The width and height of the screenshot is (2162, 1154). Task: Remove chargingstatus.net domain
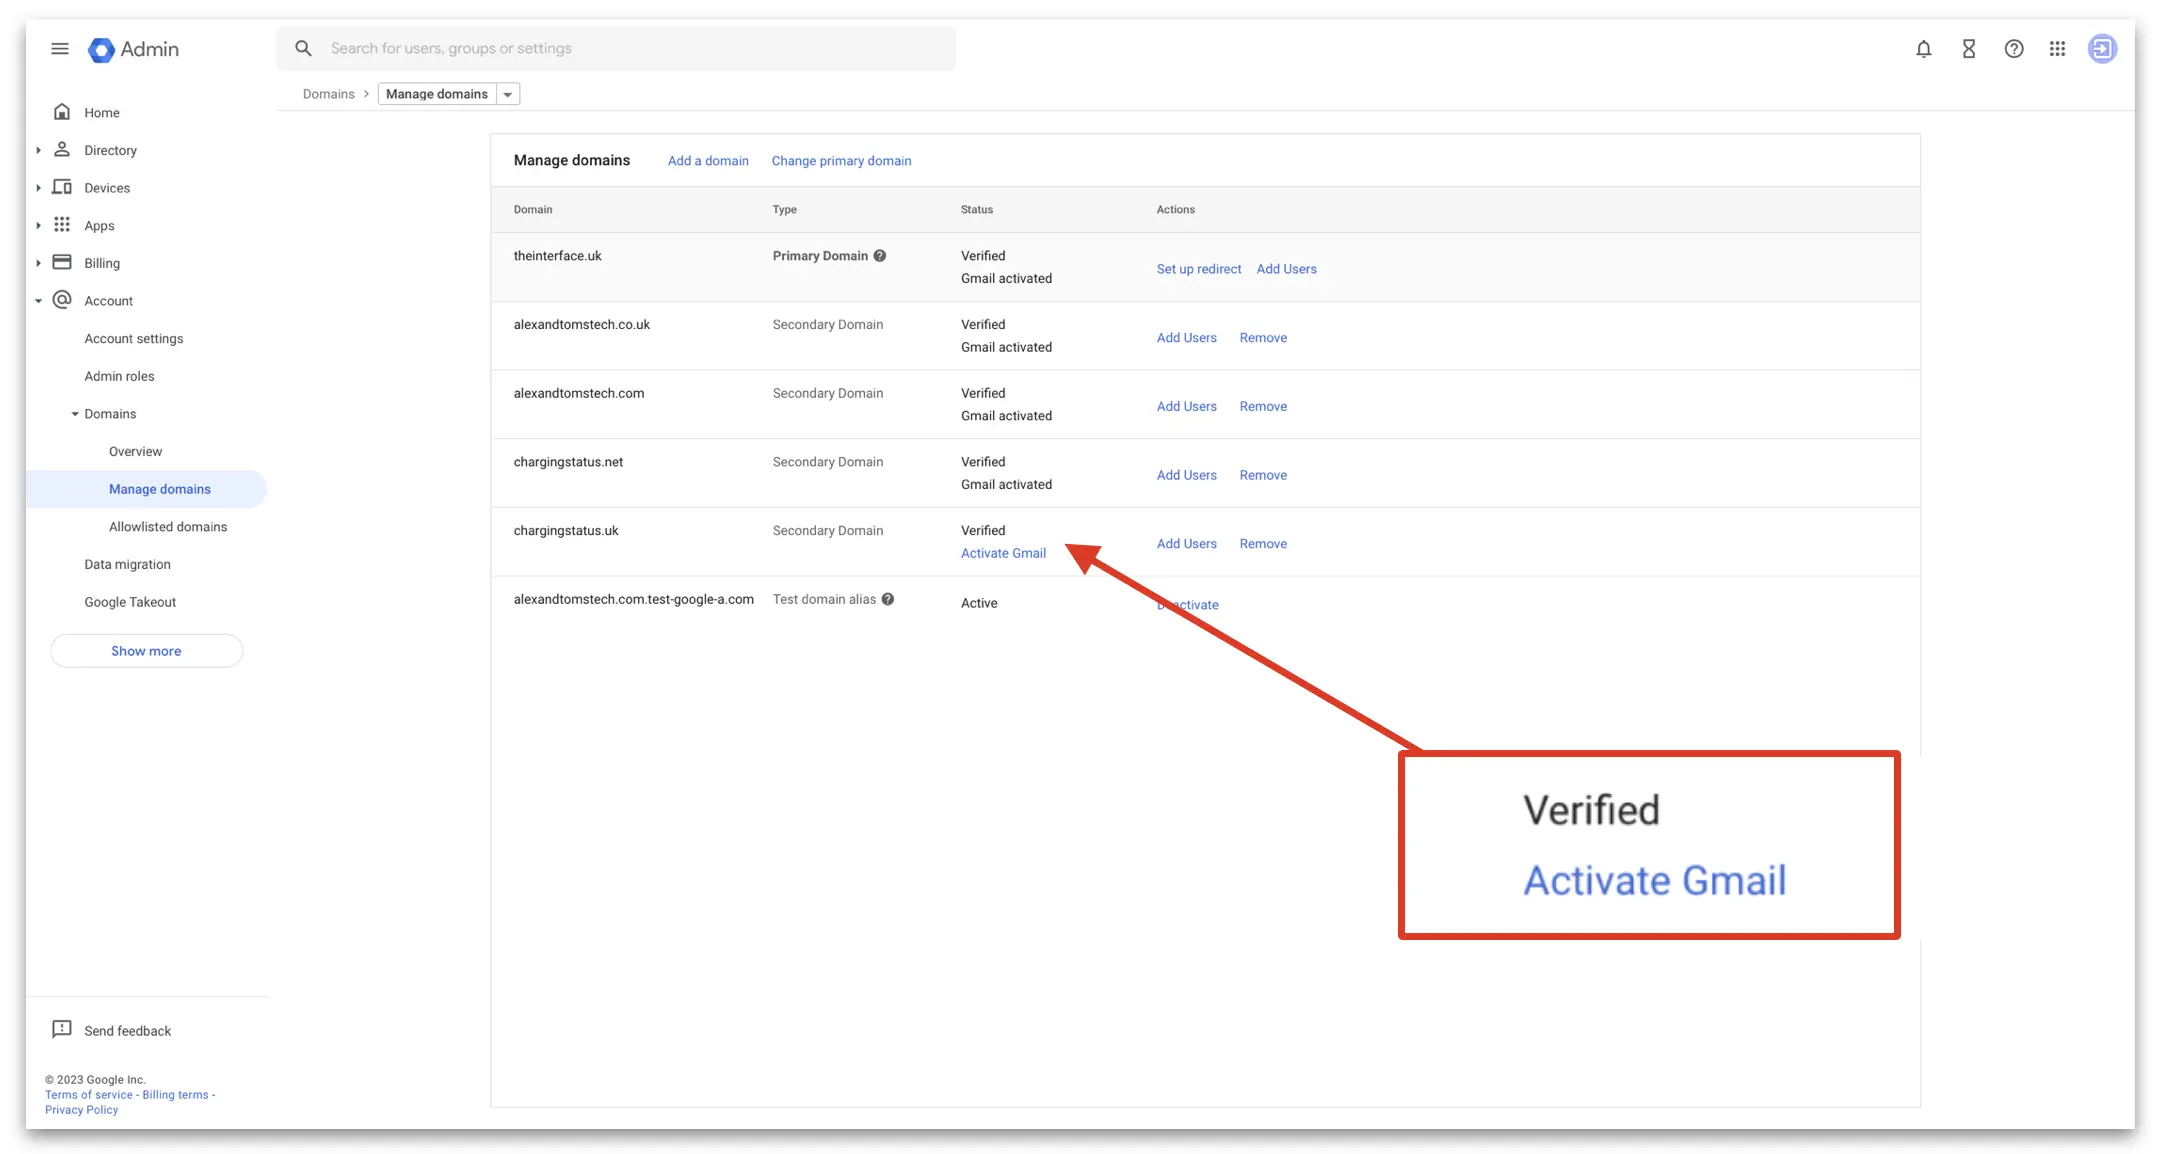click(x=1263, y=475)
